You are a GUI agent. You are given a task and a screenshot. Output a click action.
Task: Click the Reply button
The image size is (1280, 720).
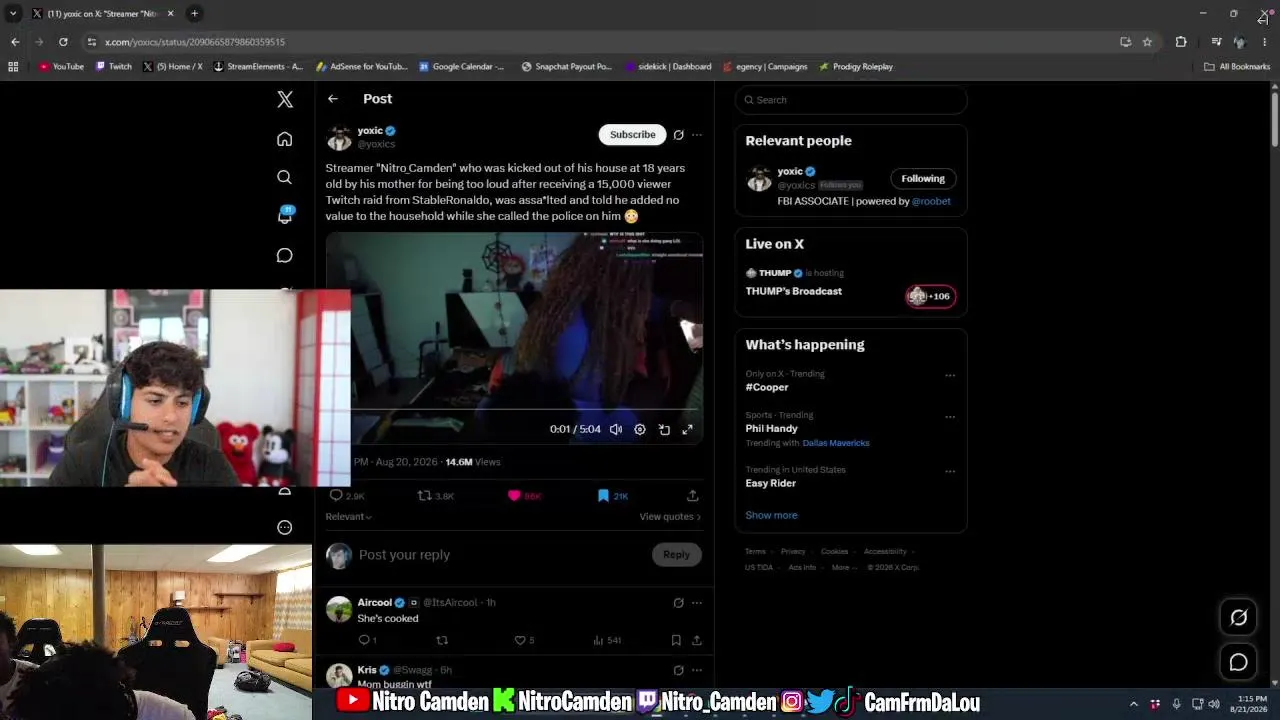(676, 555)
